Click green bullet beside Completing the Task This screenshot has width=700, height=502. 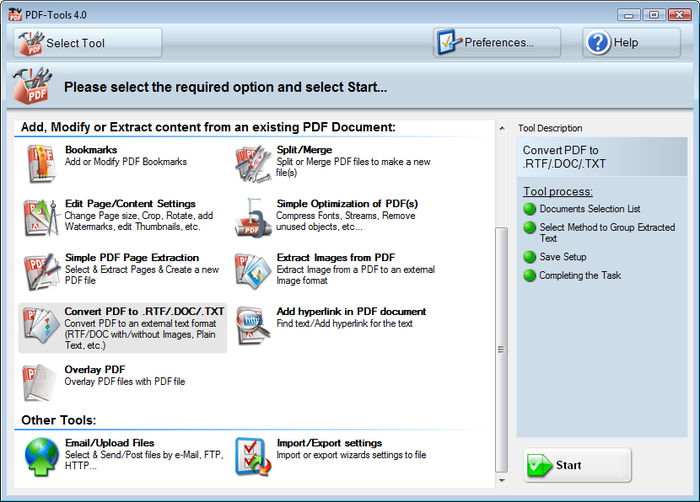(x=529, y=276)
